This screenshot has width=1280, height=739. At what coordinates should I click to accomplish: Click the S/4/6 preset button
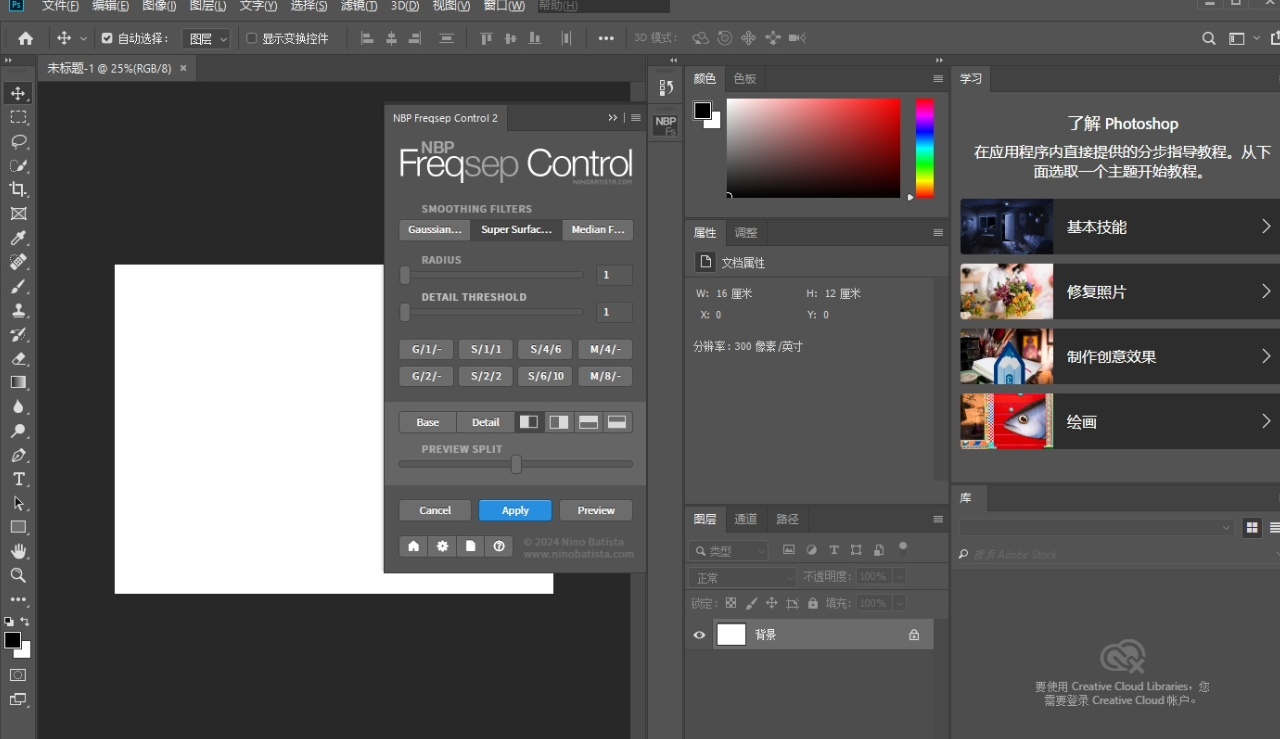coord(546,349)
